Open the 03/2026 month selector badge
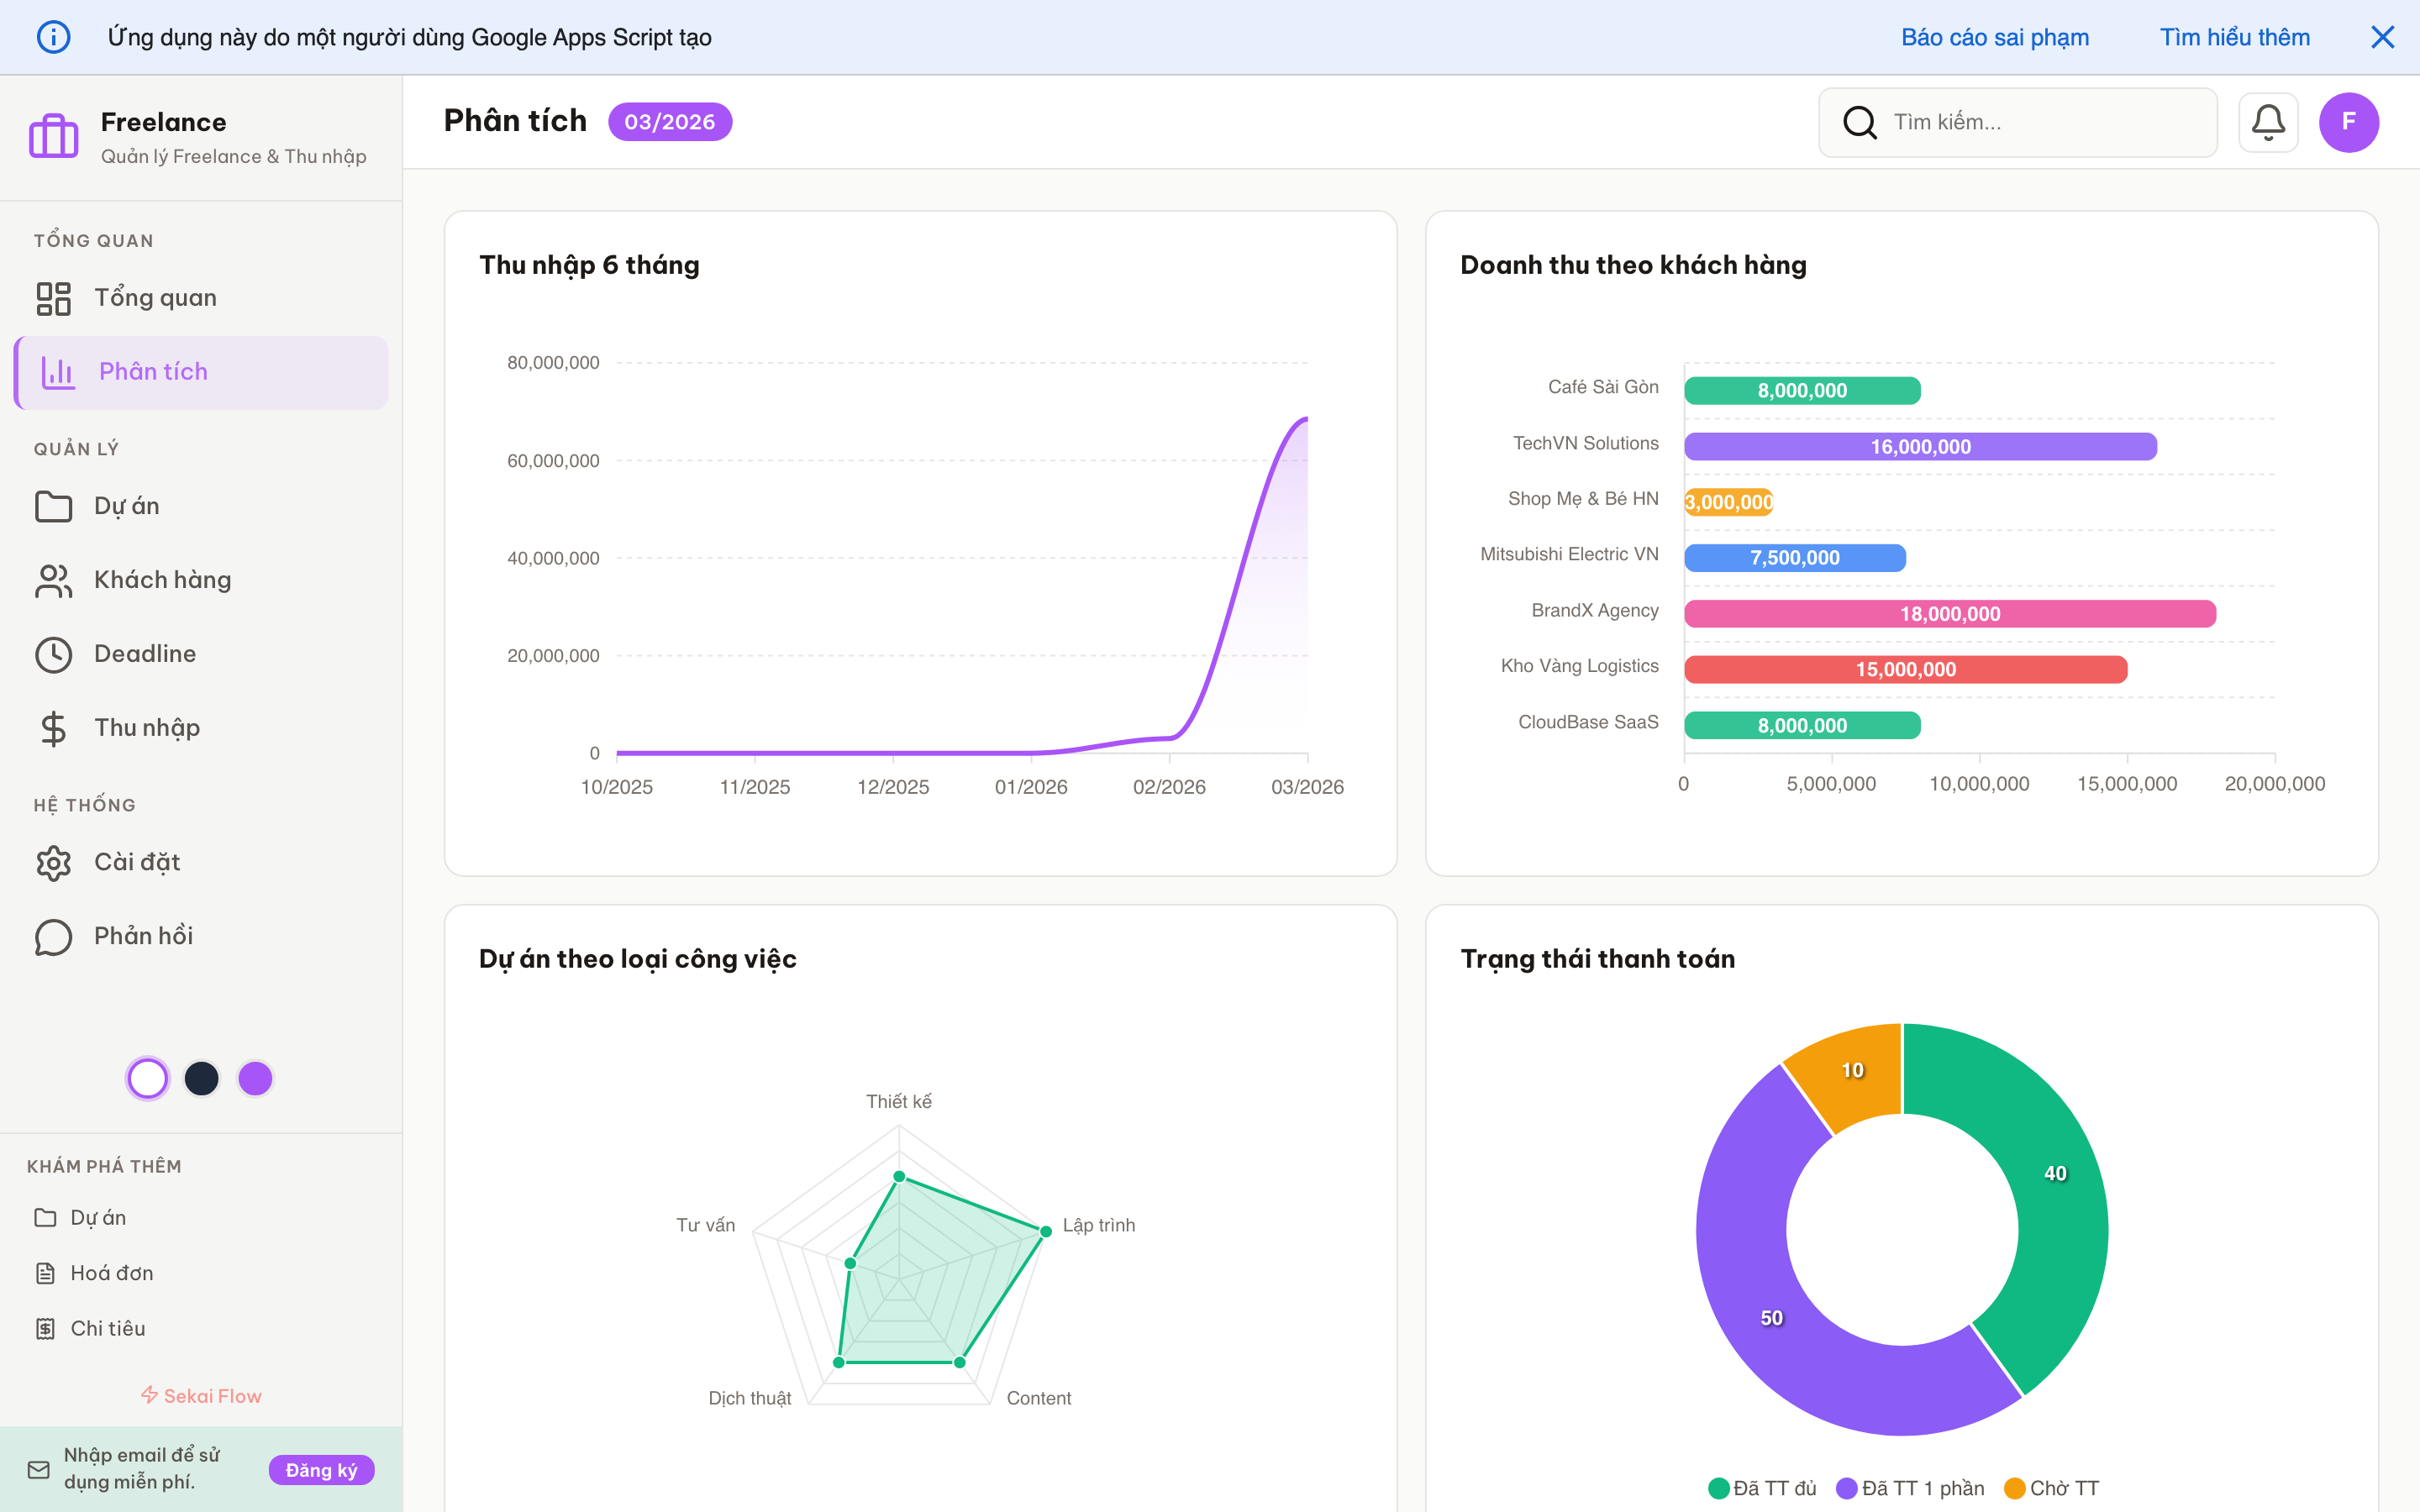The width and height of the screenshot is (2420, 1512). click(x=669, y=122)
